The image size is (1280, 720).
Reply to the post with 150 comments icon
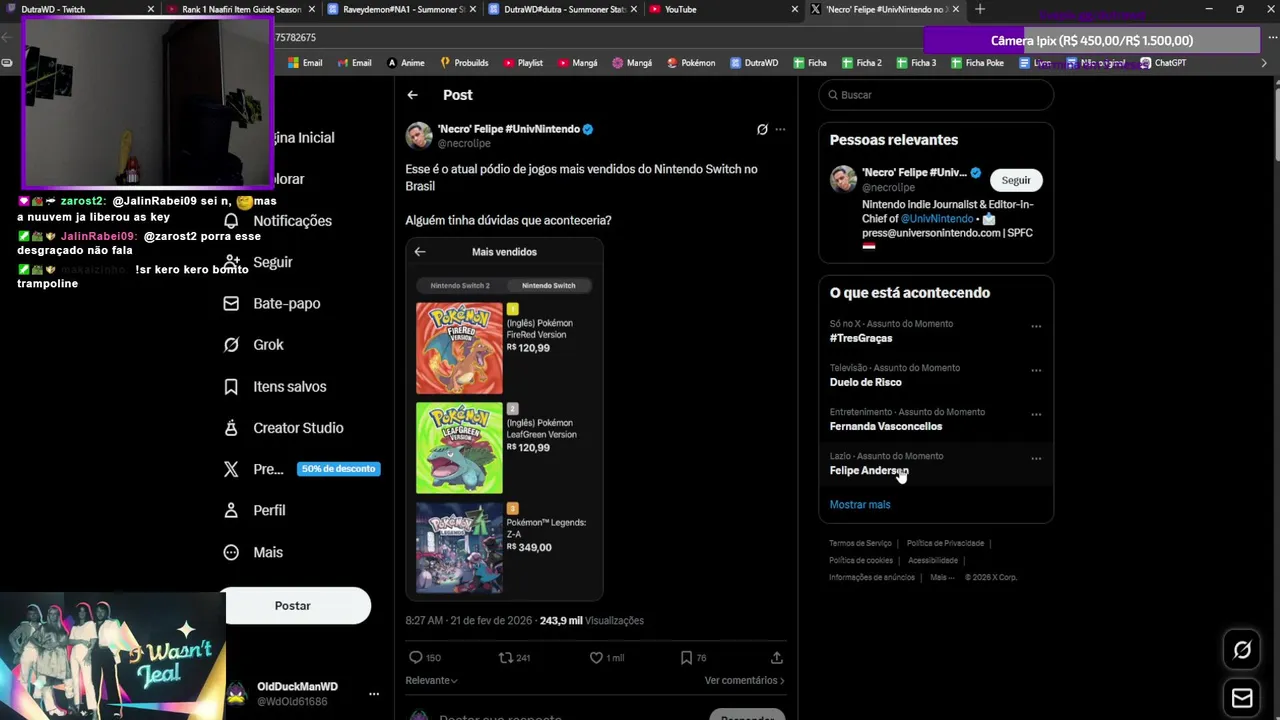point(416,657)
